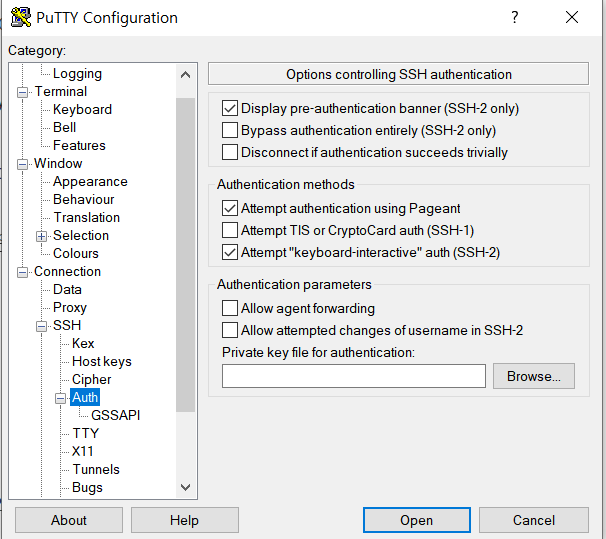Click the Cancel button
Image resolution: width=606 pixels, height=539 pixels.
pyautogui.click(x=534, y=520)
